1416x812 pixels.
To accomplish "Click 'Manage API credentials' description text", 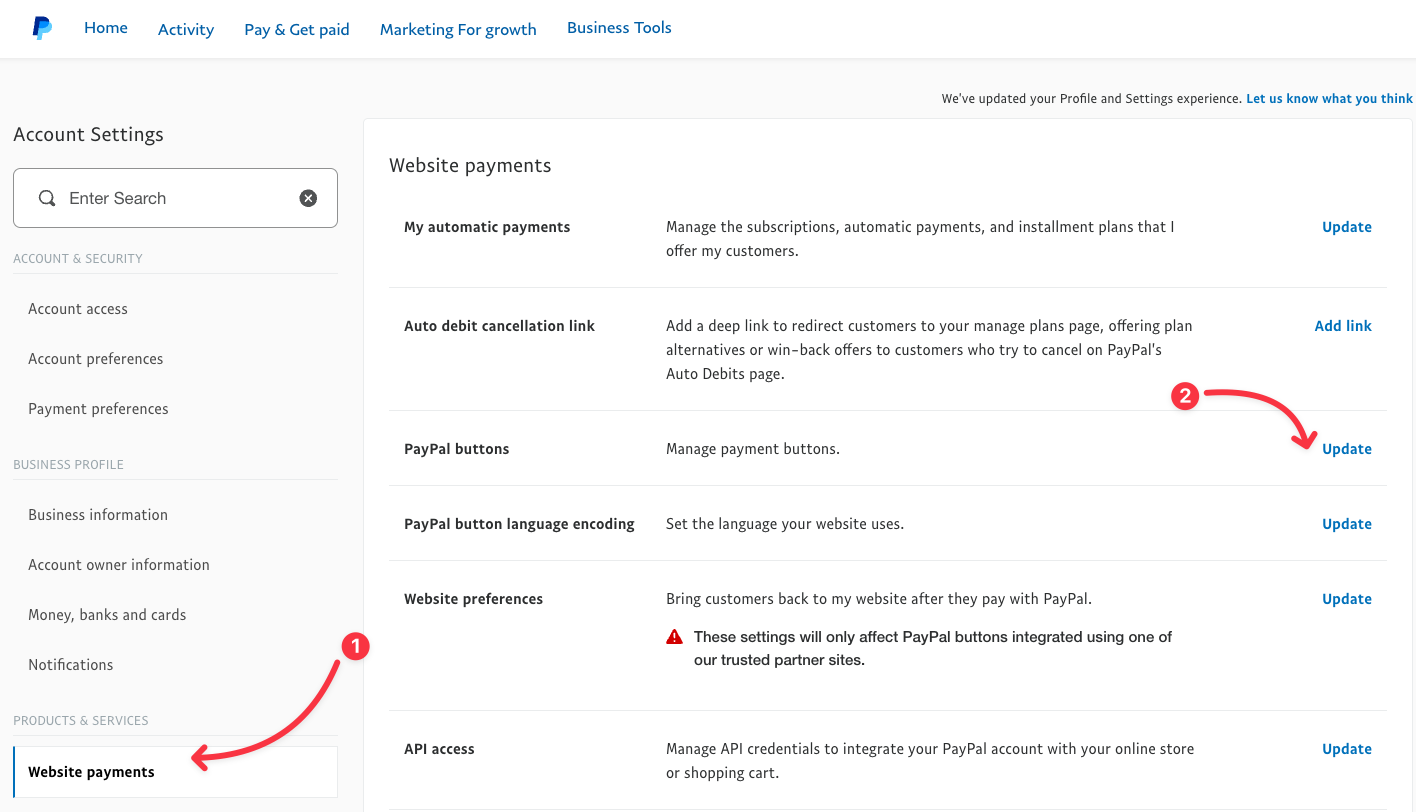I will pos(930,761).
